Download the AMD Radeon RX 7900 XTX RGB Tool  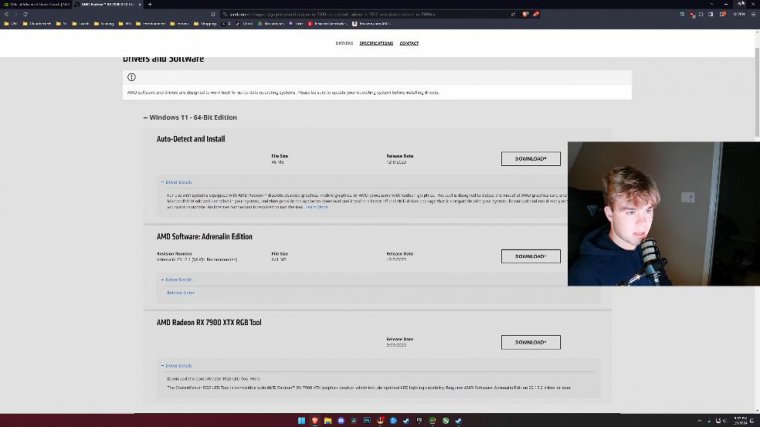[x=530, y=342]
